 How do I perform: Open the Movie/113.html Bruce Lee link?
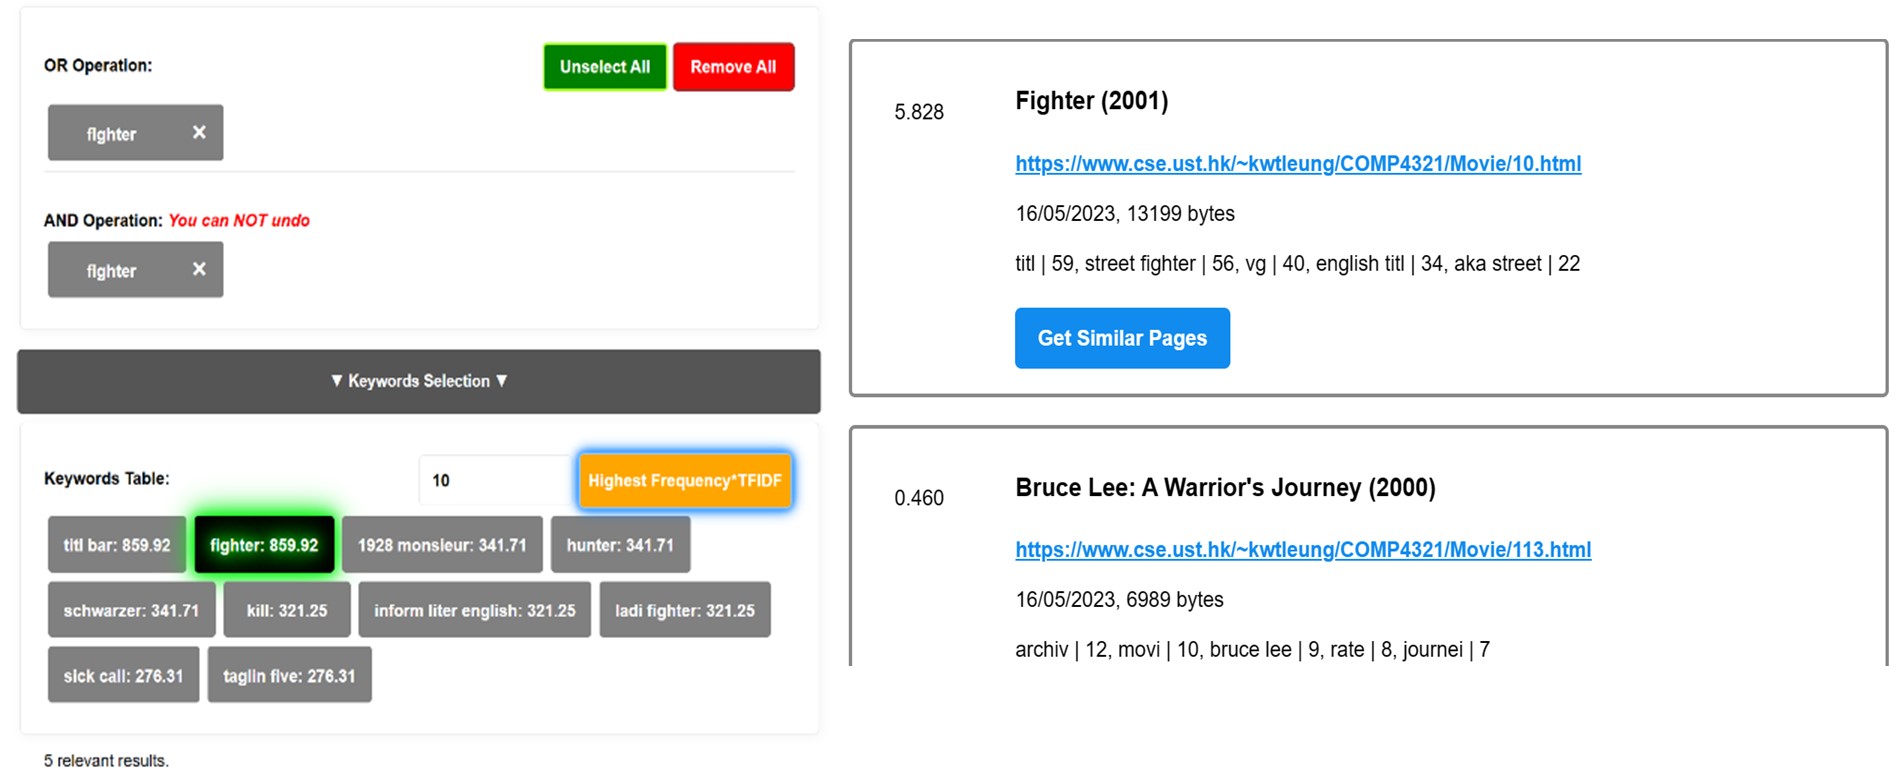(x=1303, y=550)
